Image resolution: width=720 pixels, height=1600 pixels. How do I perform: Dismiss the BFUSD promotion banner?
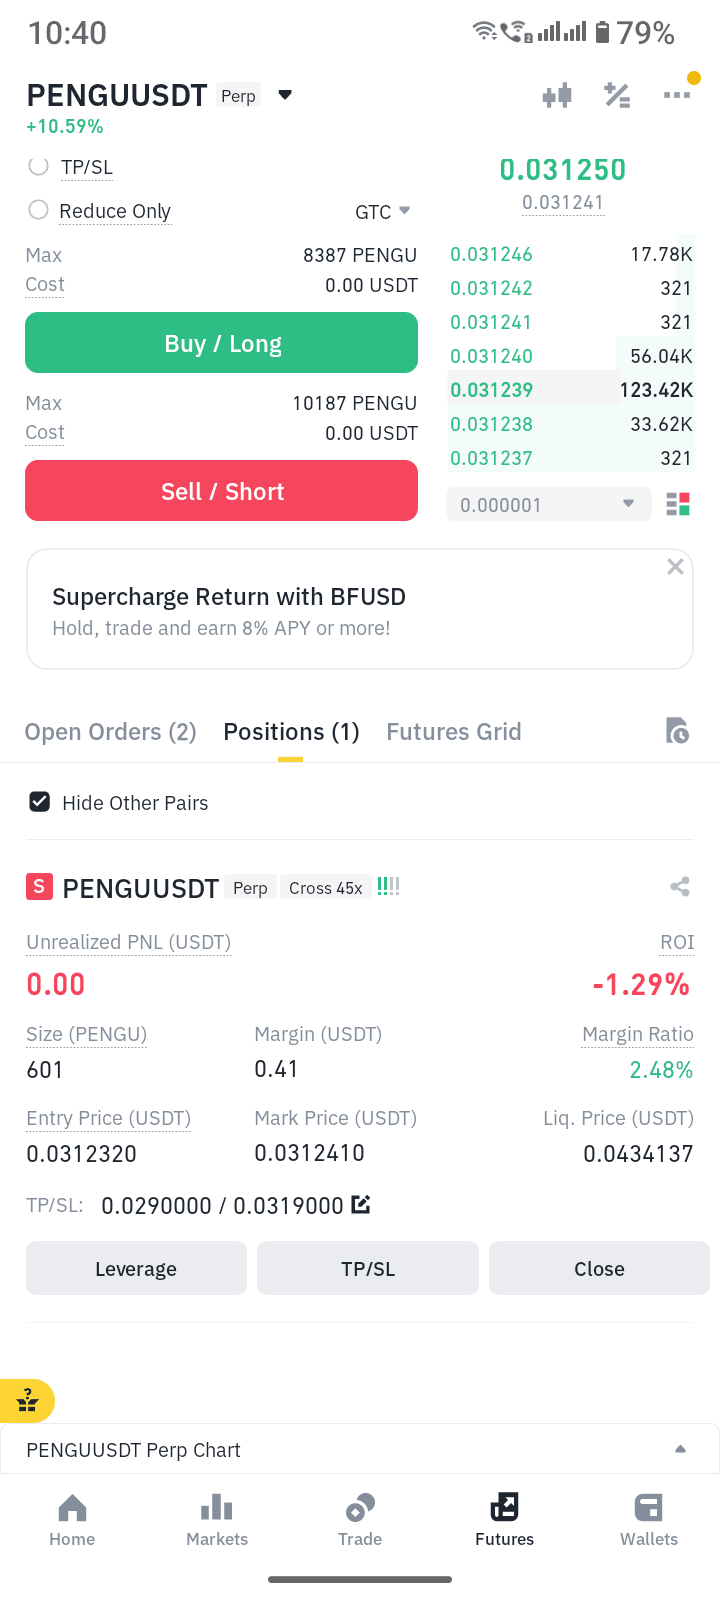(675, 567)
